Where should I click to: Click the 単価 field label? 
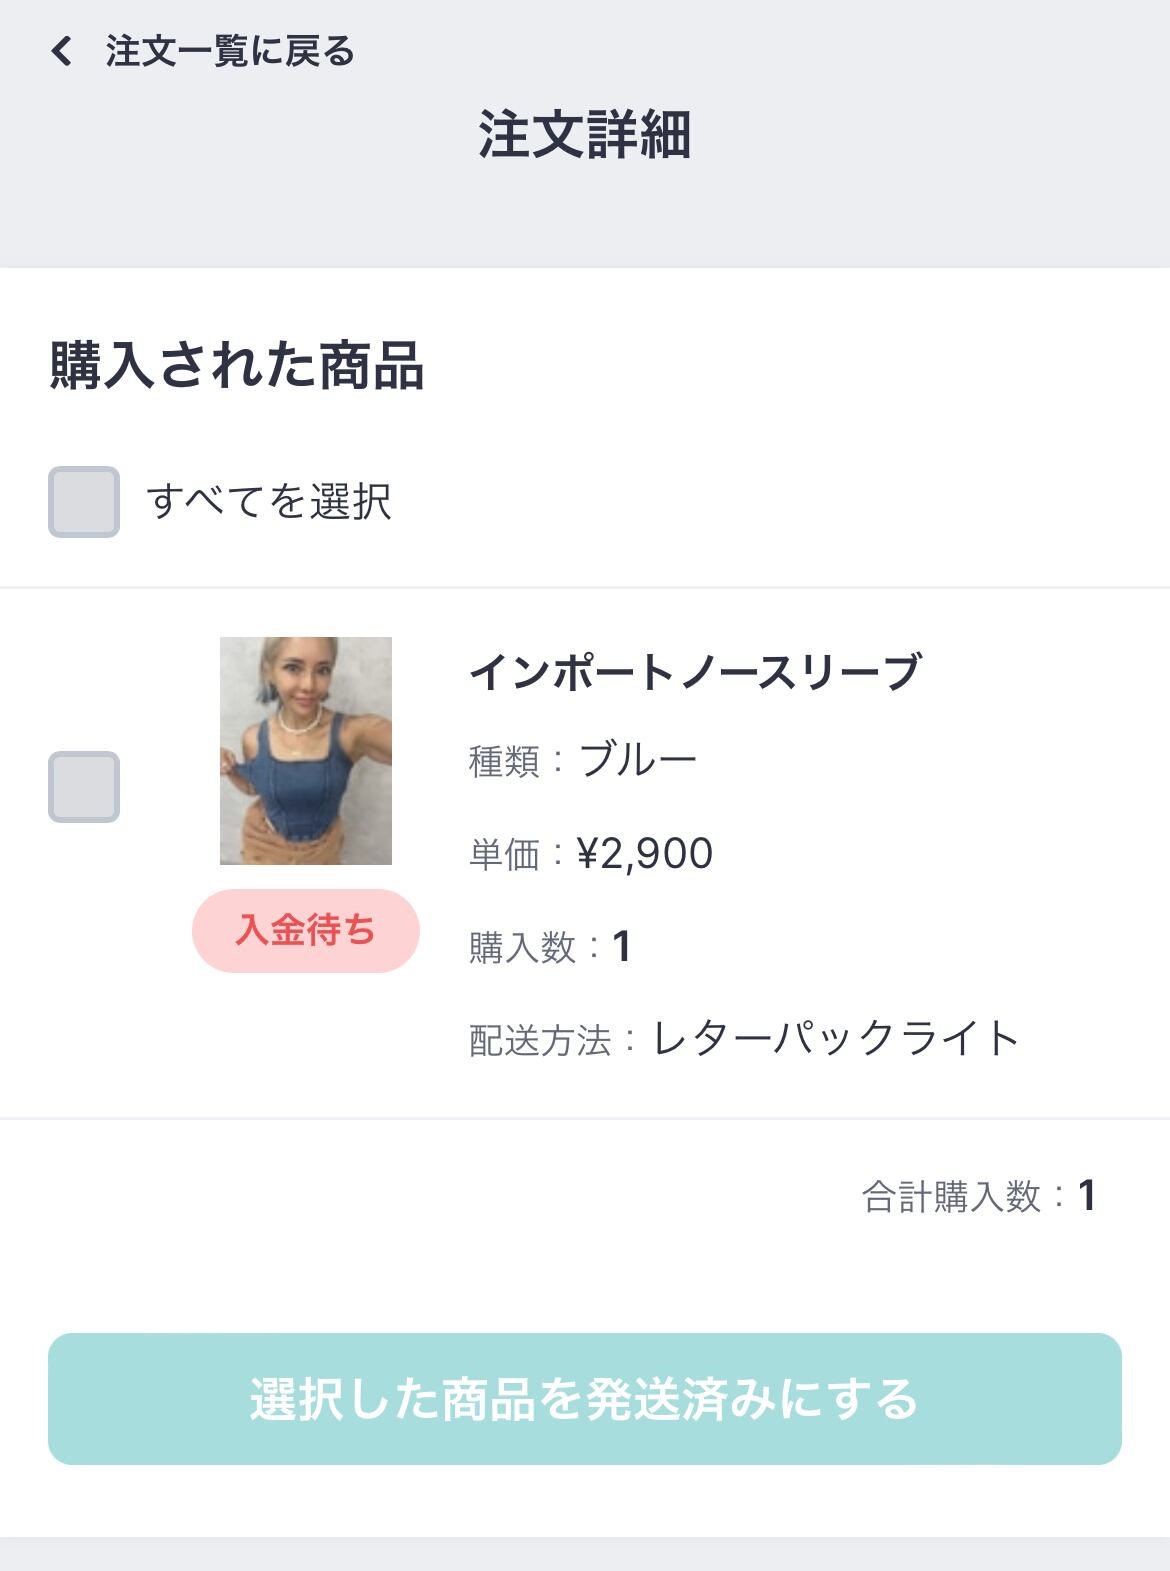pyautogui.click(x=504, y=855)
